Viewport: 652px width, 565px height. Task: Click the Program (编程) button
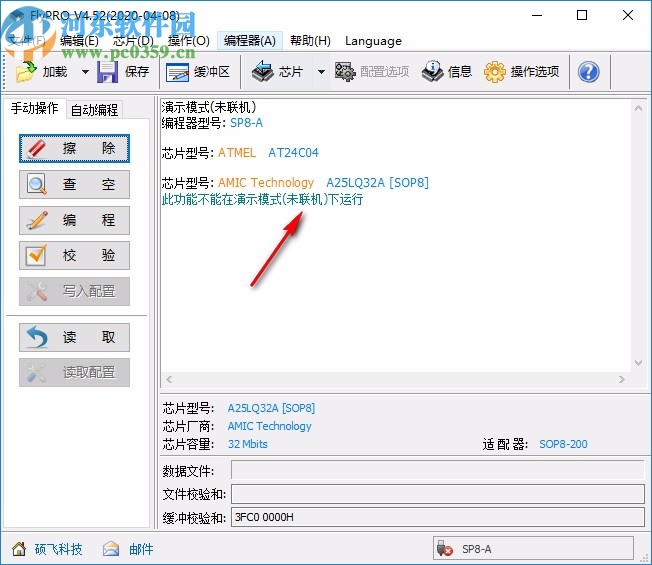pyautogui.click(x=74, y=220)
